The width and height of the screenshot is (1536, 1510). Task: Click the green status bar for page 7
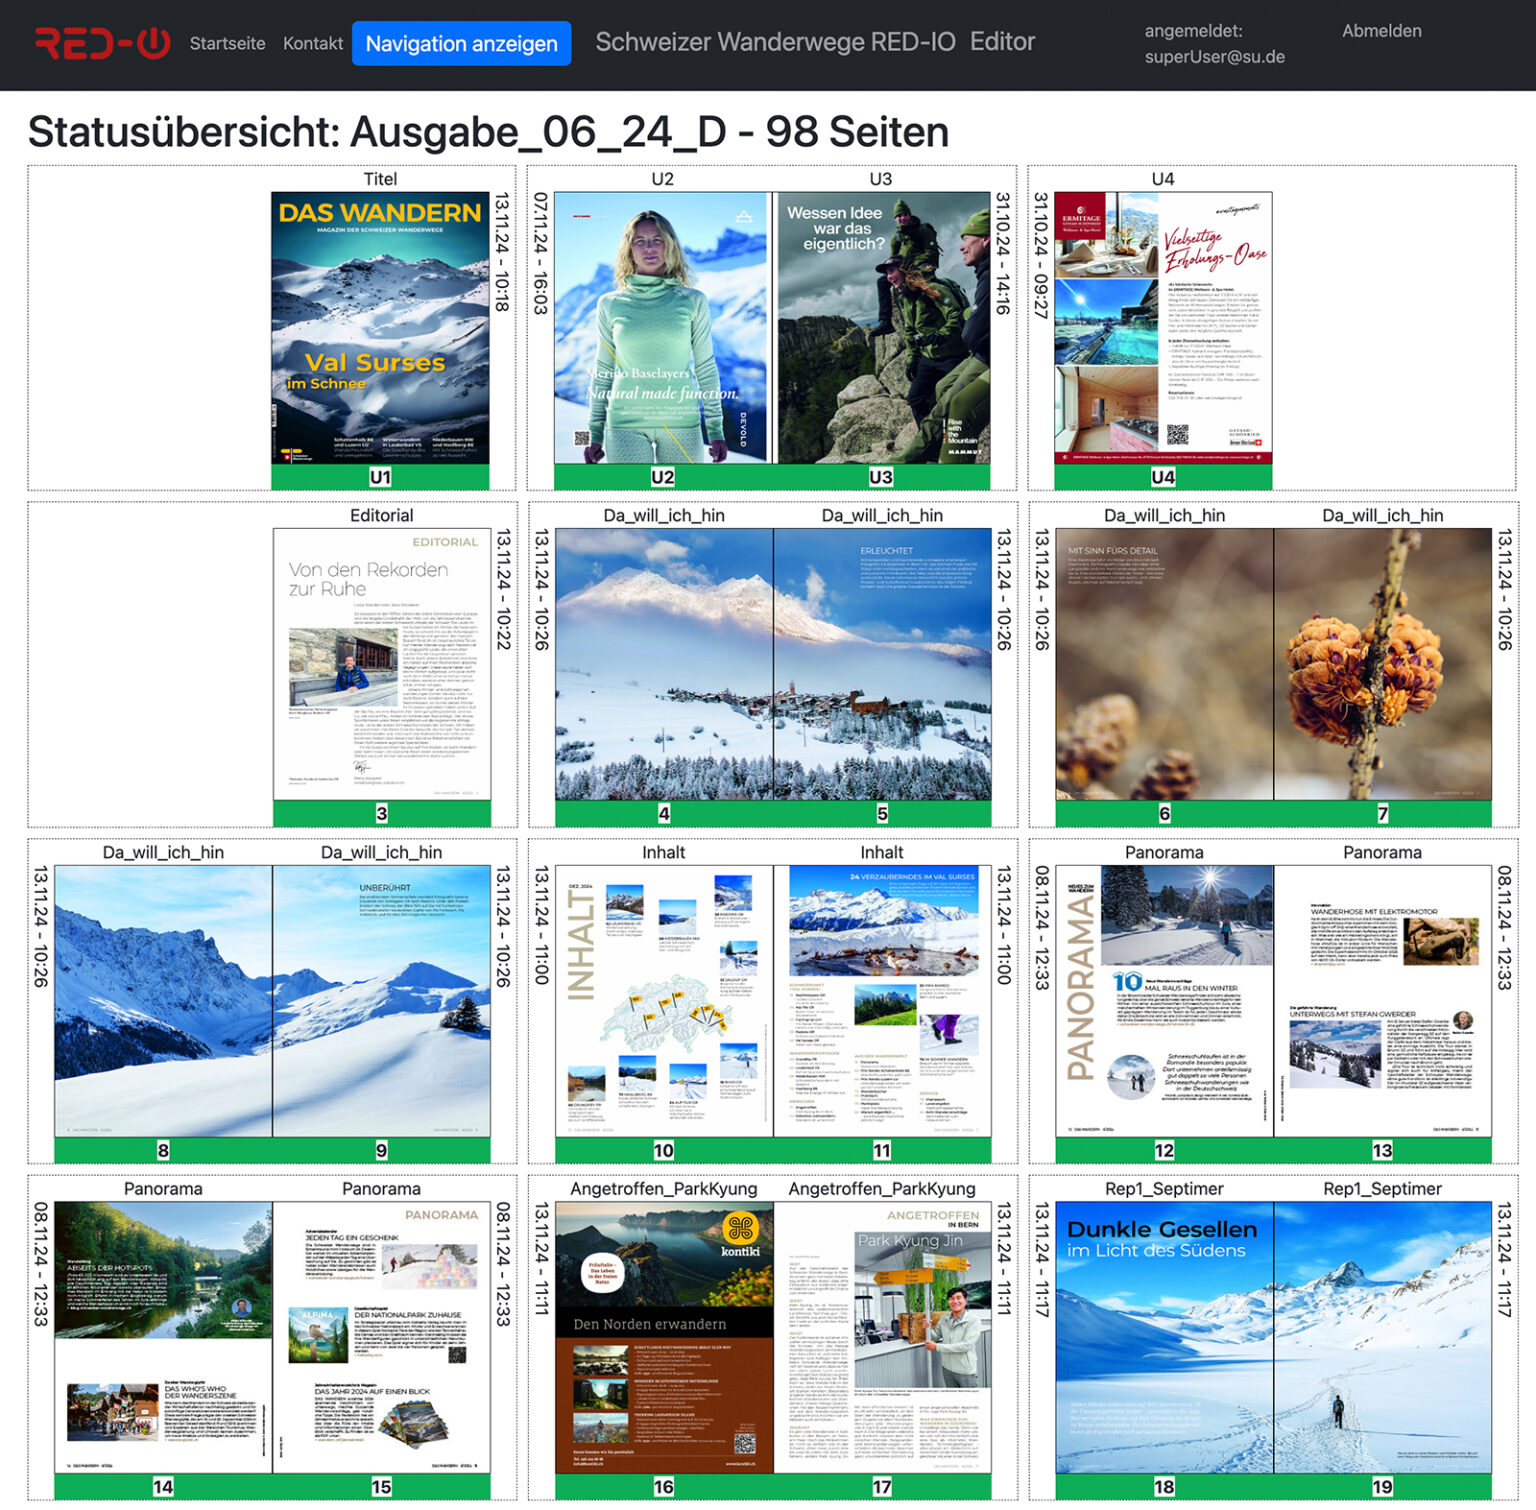coord(1383,813)
